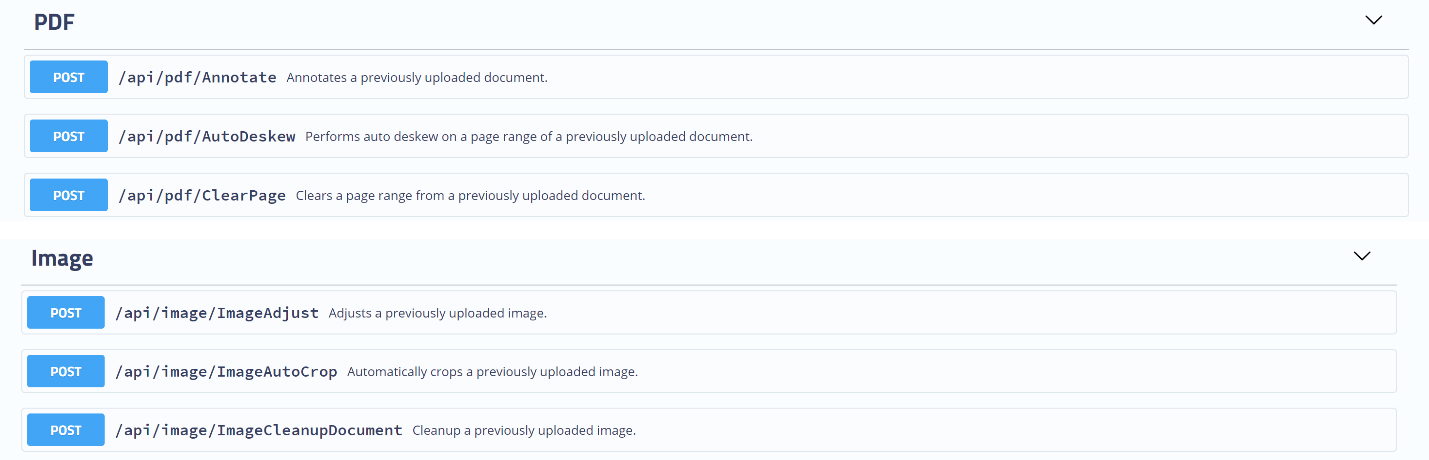Open the /api/image/ImageCleanupDocument path link

[259, 430]
